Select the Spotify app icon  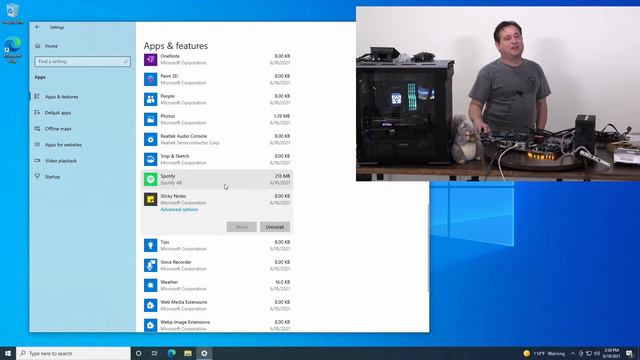click(150, 179)
